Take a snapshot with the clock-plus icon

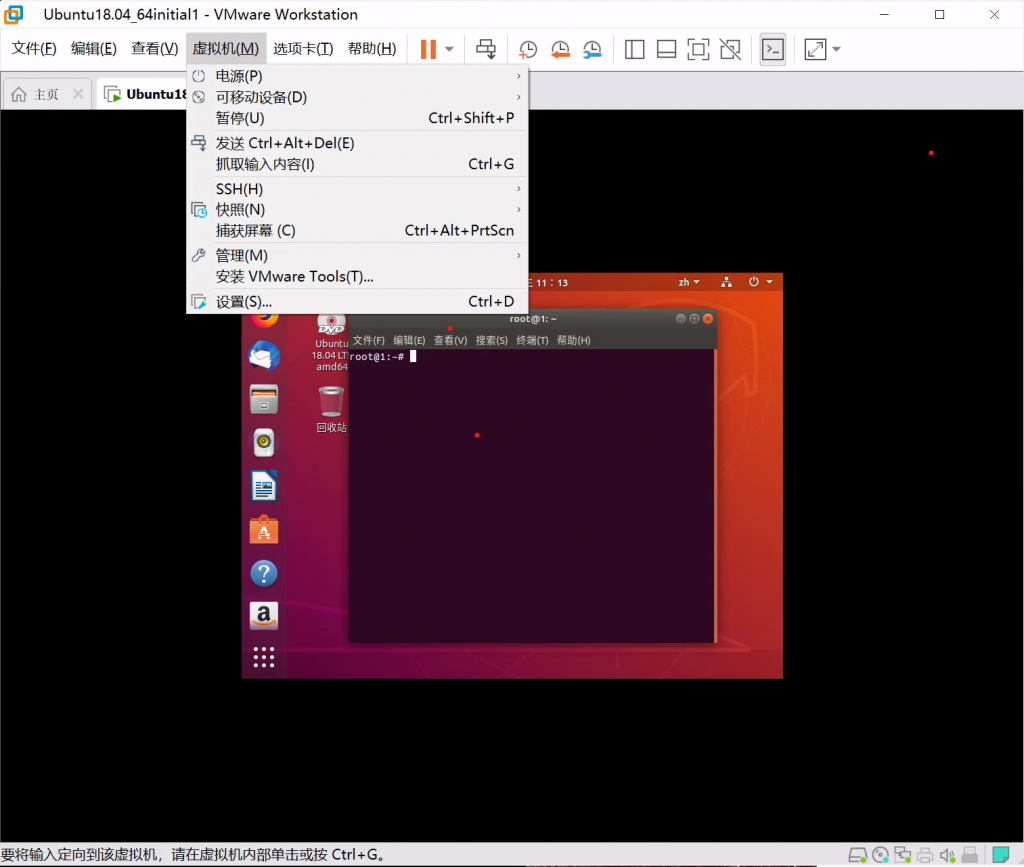(527, 49)
